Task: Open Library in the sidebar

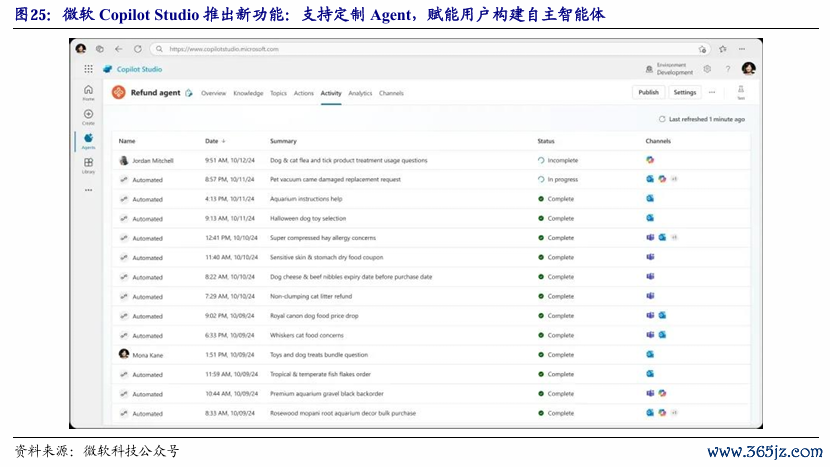Action: (88, 165)
